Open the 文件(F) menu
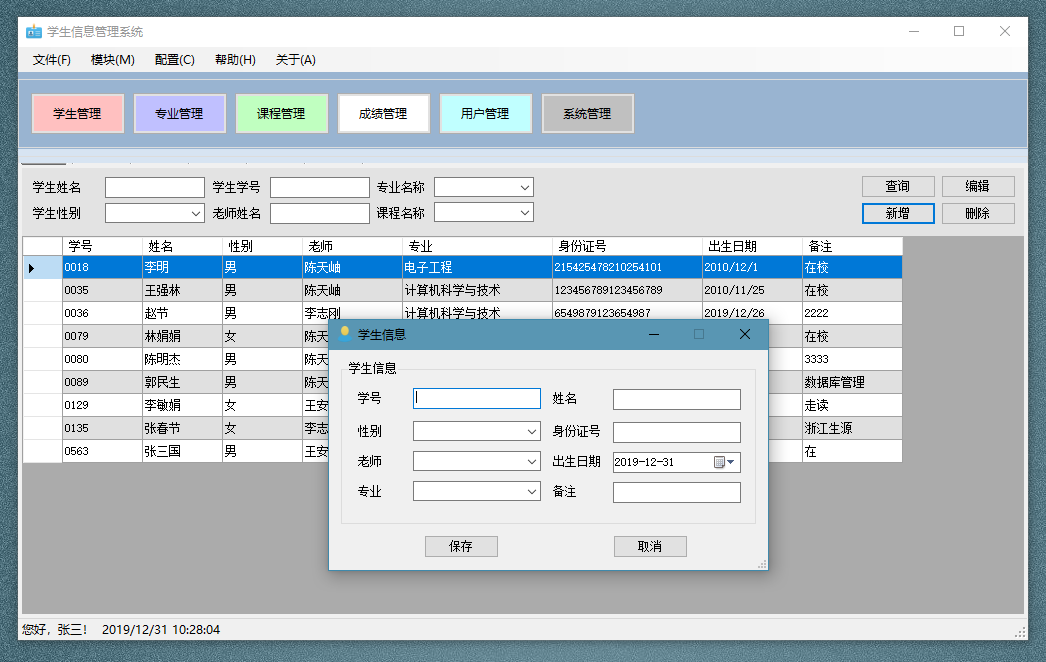This screenshot has width=1046, height=662. 52,60
